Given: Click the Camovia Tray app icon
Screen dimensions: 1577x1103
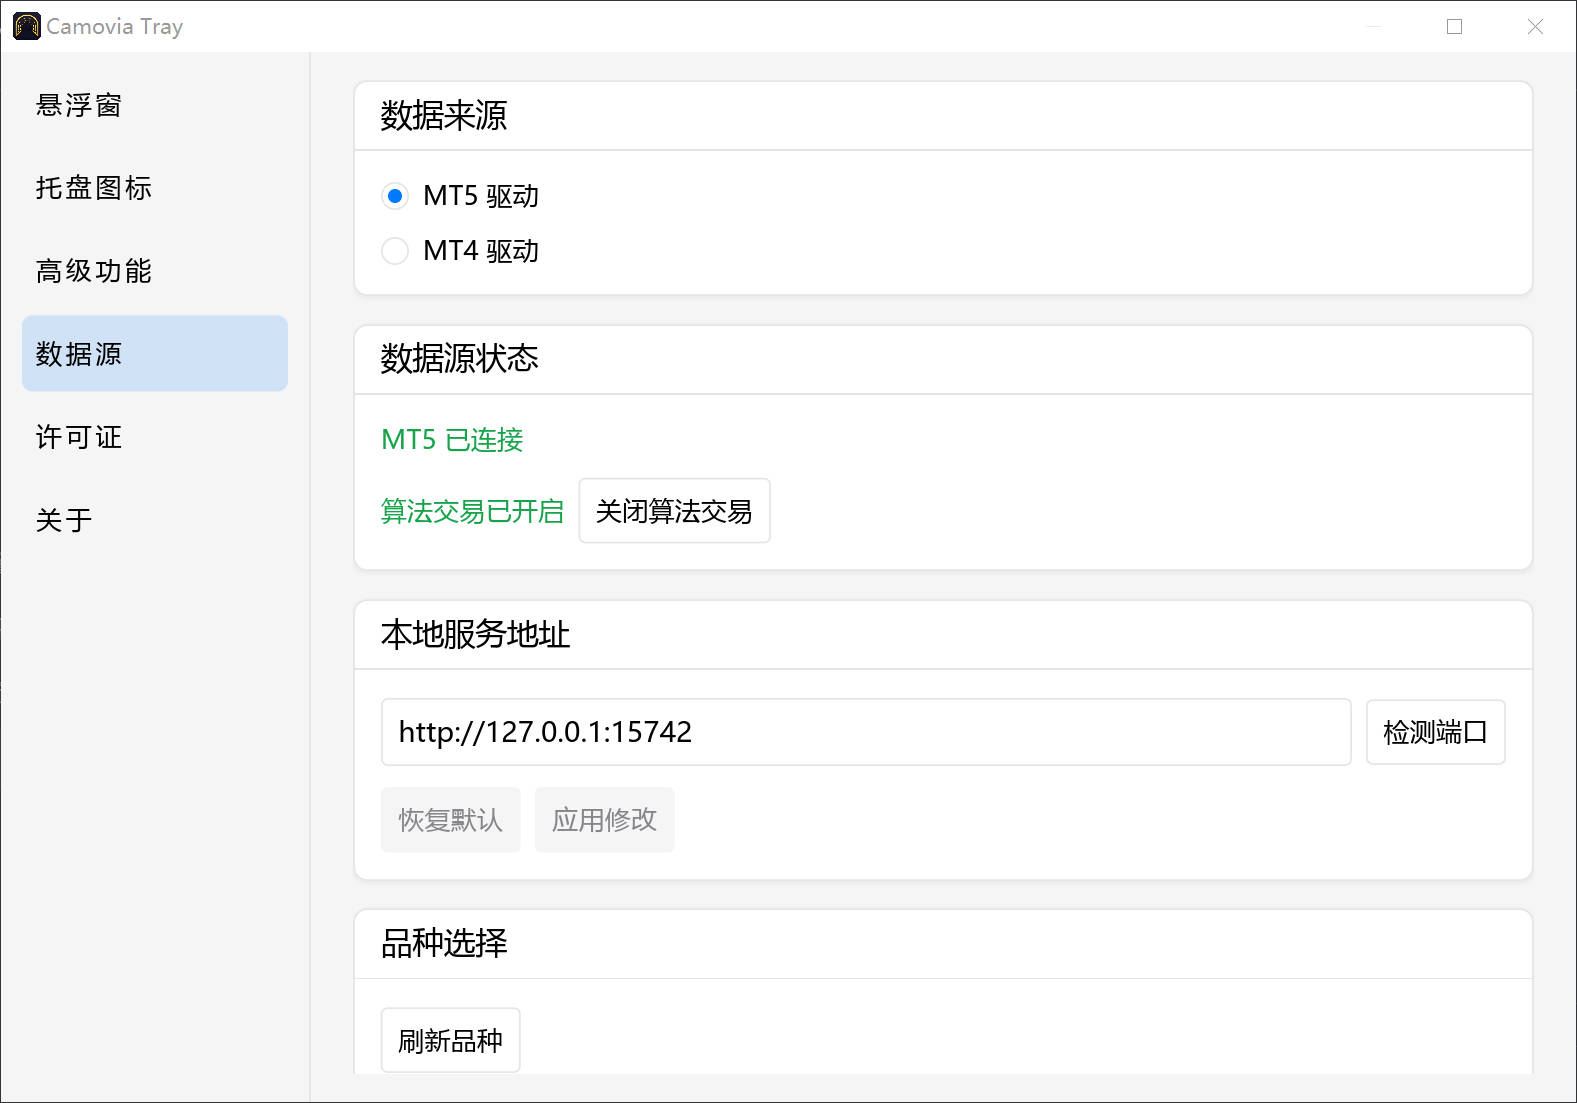Looking at the screenshot, I should pos(27,27).
